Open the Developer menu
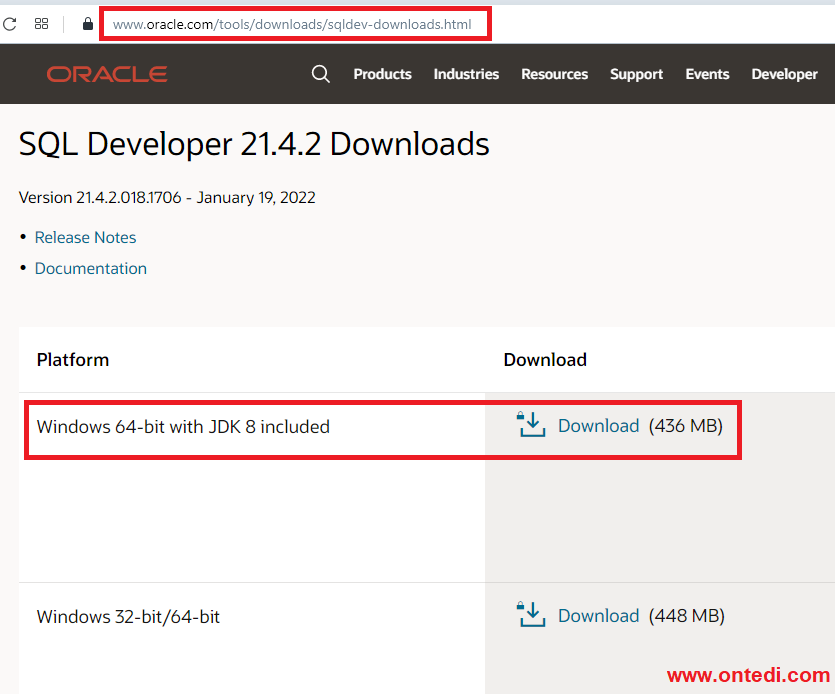 coord(784,74)
